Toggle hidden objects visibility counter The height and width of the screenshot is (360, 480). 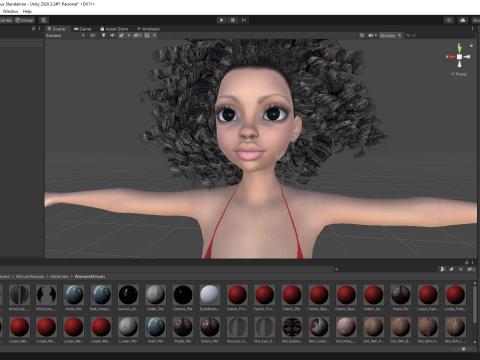pos(138,35)
